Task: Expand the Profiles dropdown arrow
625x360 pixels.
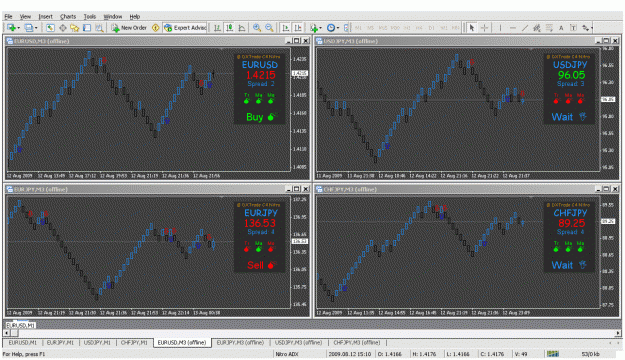Action: pos(36,28)
